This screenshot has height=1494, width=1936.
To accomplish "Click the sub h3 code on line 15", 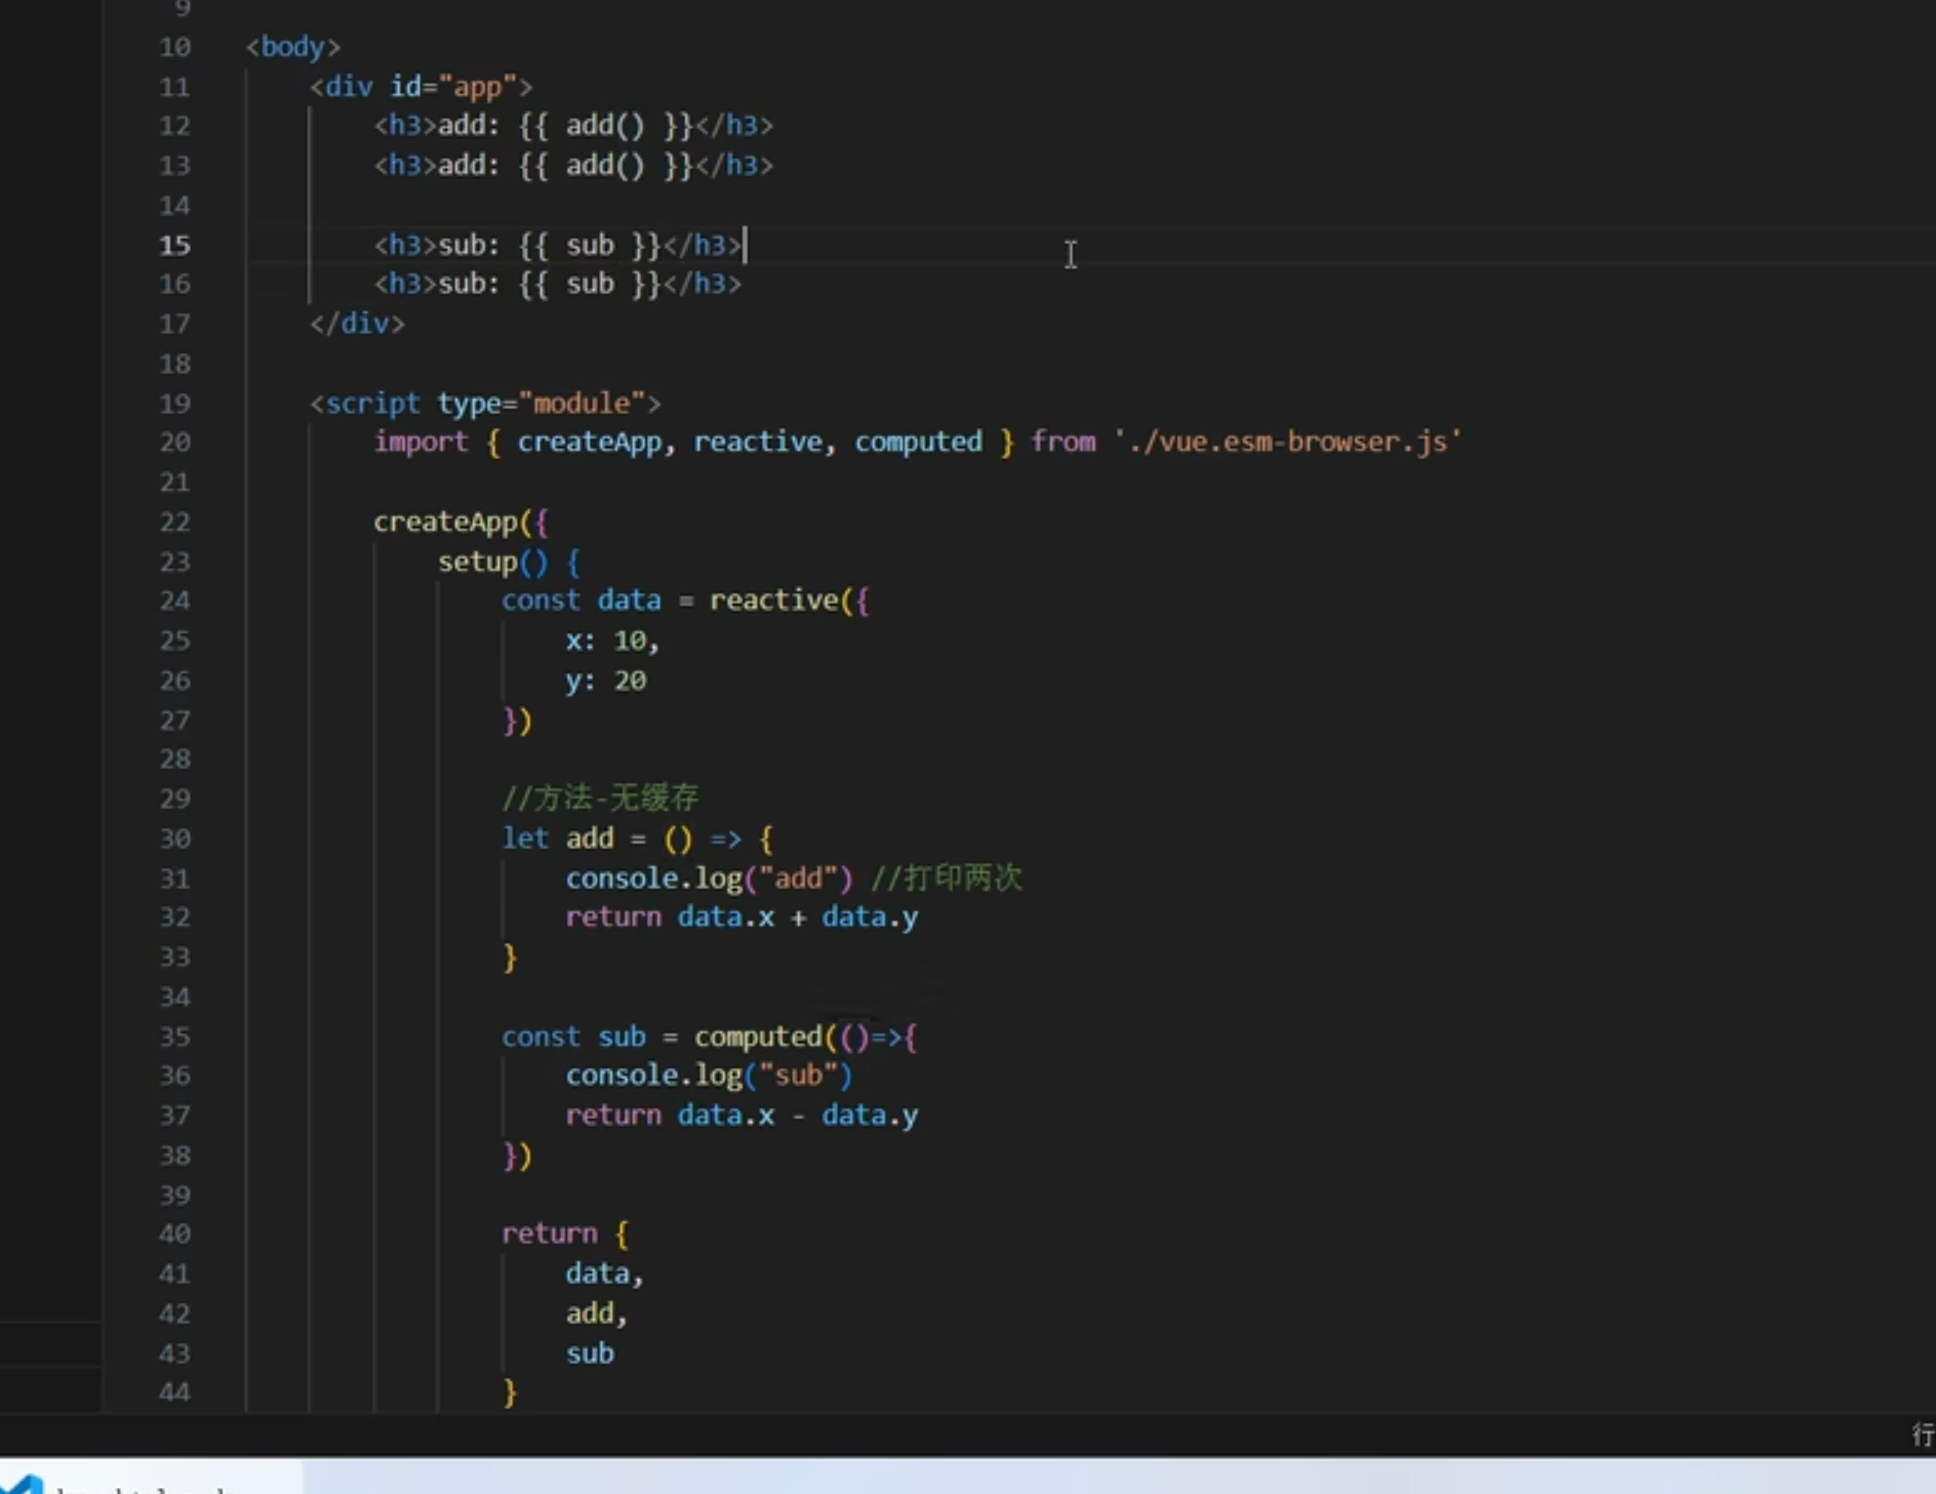I will (x=558, y=245).
